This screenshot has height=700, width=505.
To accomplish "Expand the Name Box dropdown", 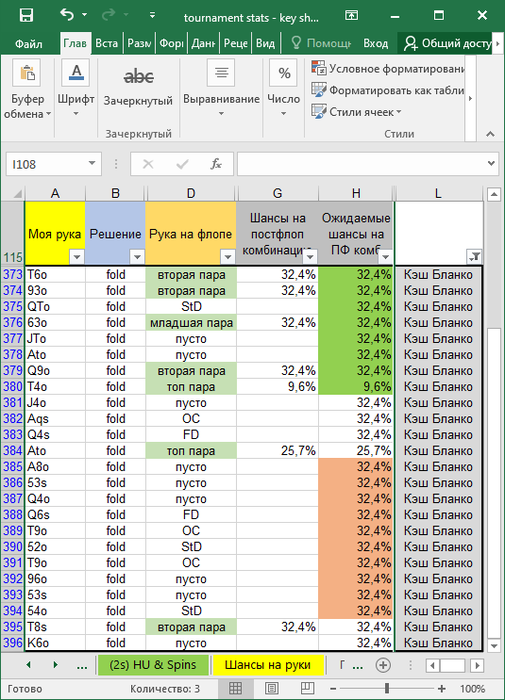I will click(92, 163).
